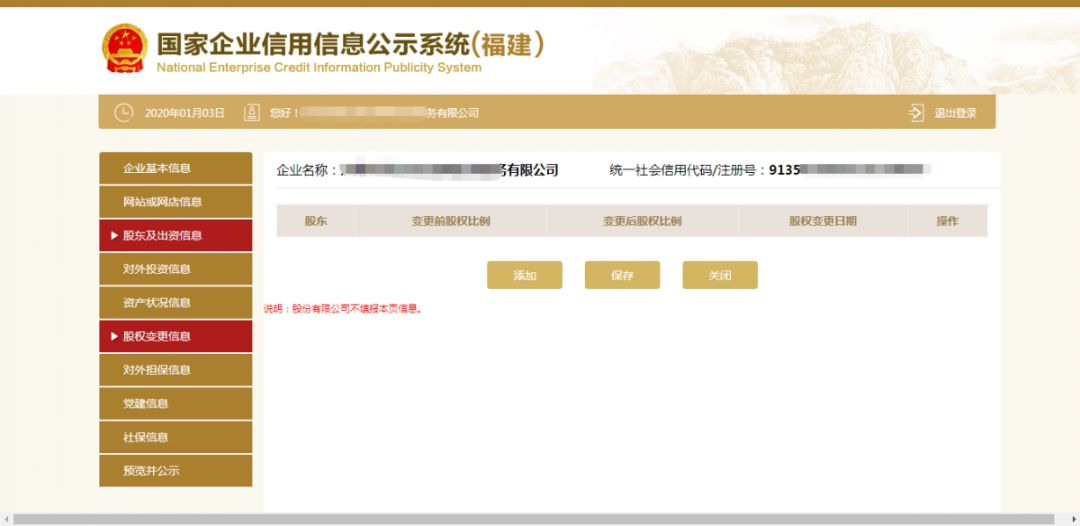
Task: Open 资产状况信息 section
Action: (x=156, y=303)
